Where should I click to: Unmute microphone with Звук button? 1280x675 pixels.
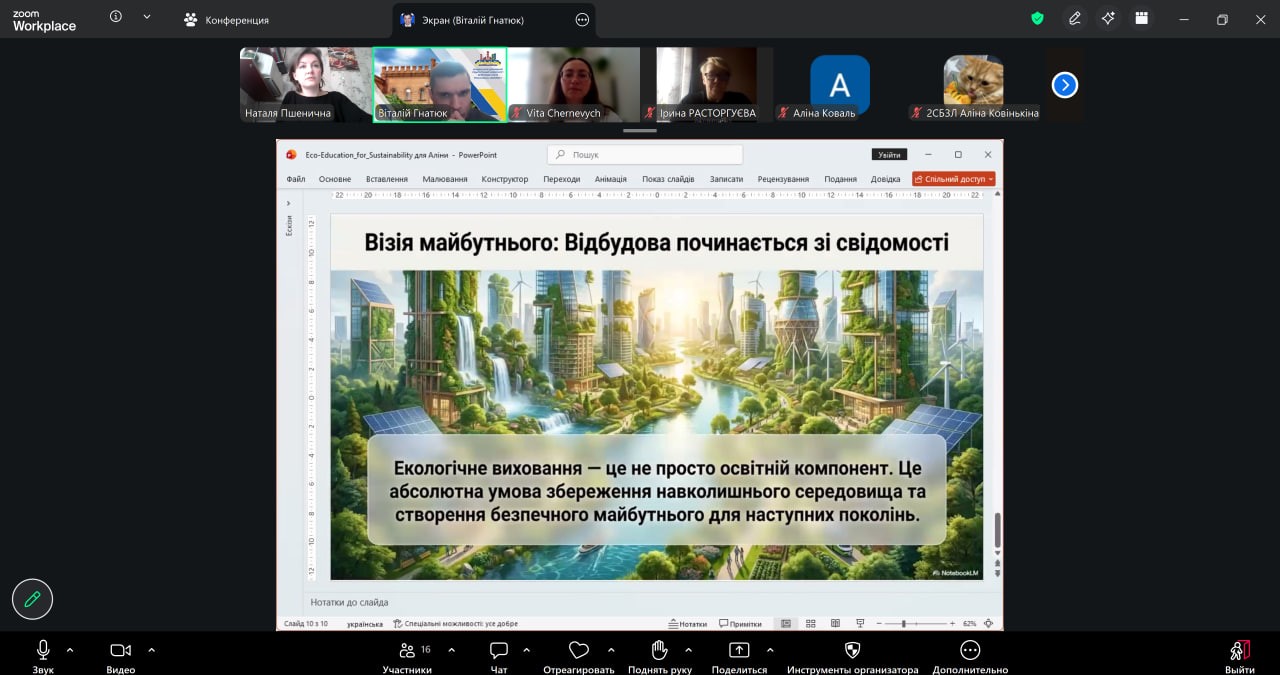click(x=43, y=656)
